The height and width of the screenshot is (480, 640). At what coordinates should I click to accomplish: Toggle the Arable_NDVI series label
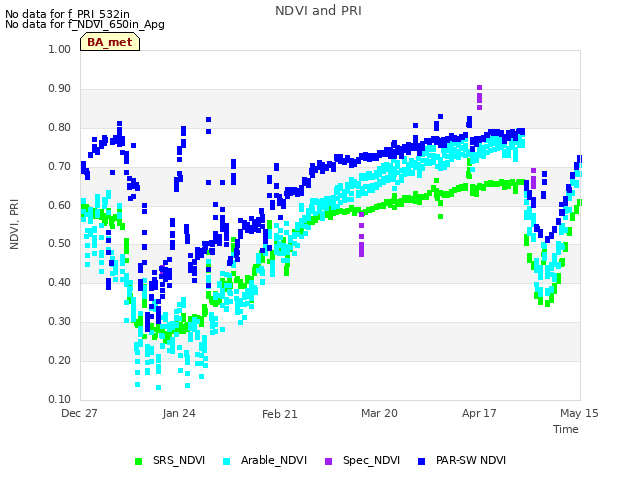pyautogui.click(x=274, y=460)
